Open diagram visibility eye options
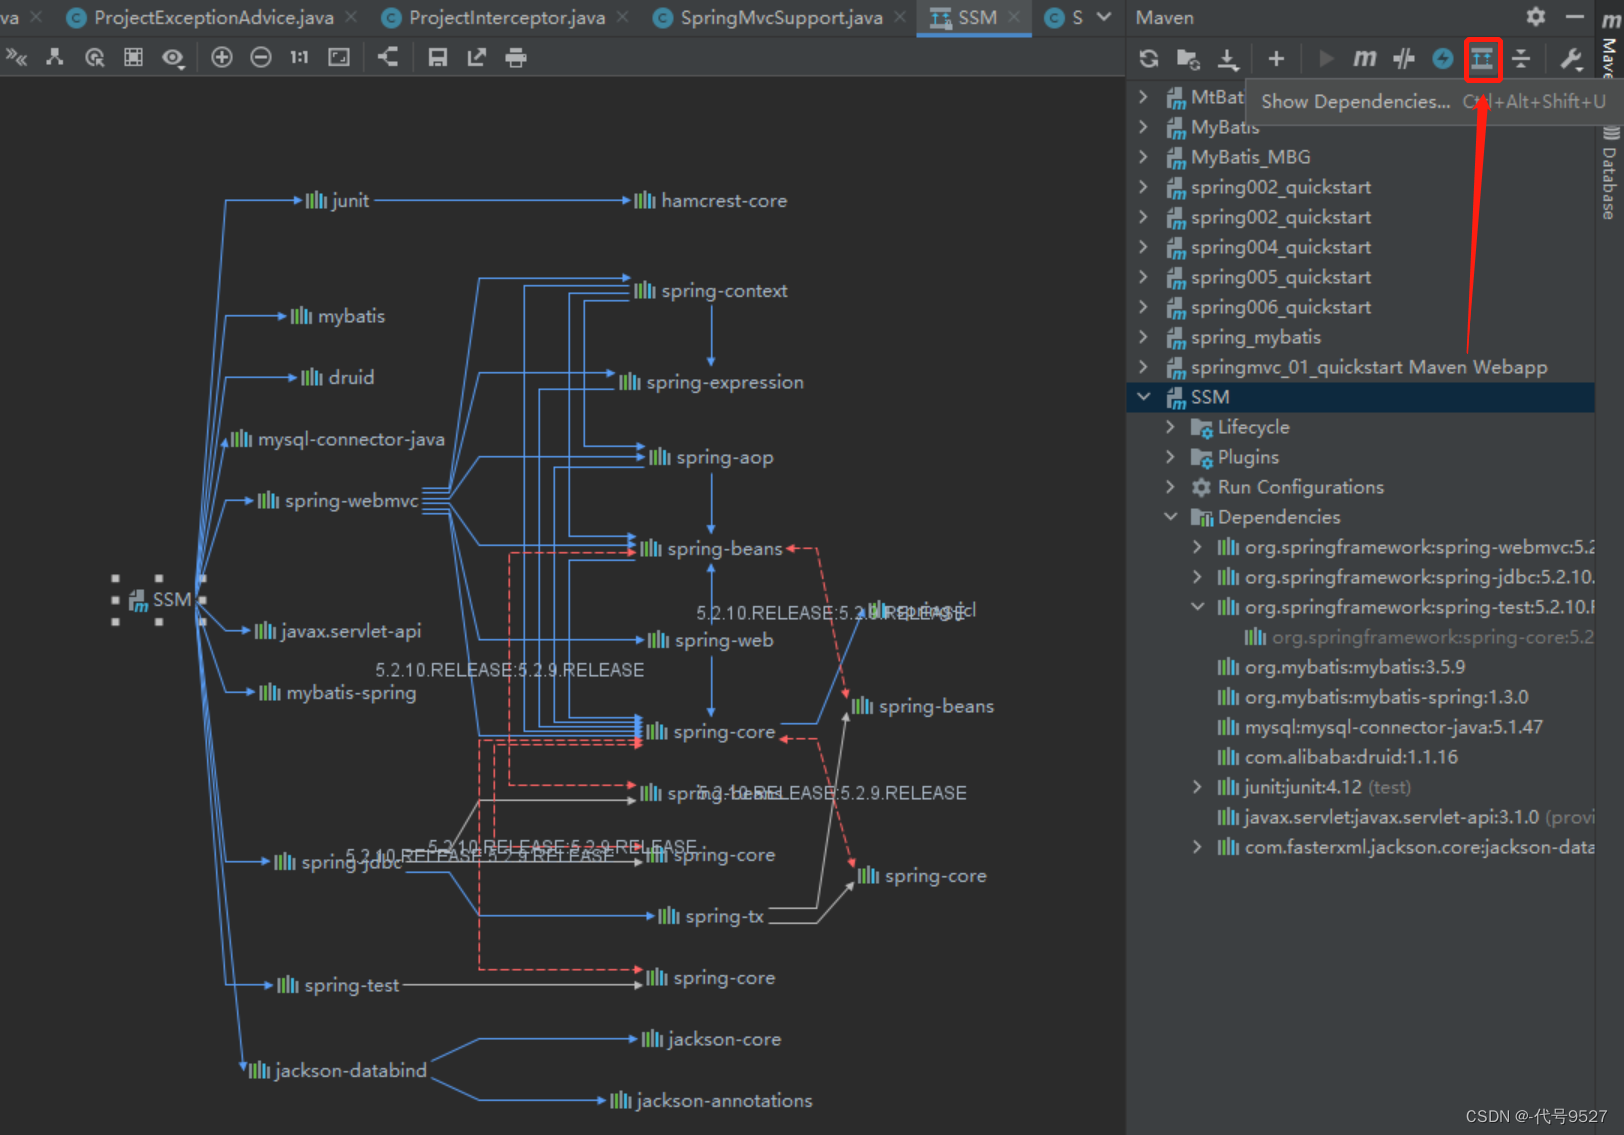This screenshot has height=1135, width=1624. pyautogui.click(x=173, y=58)
